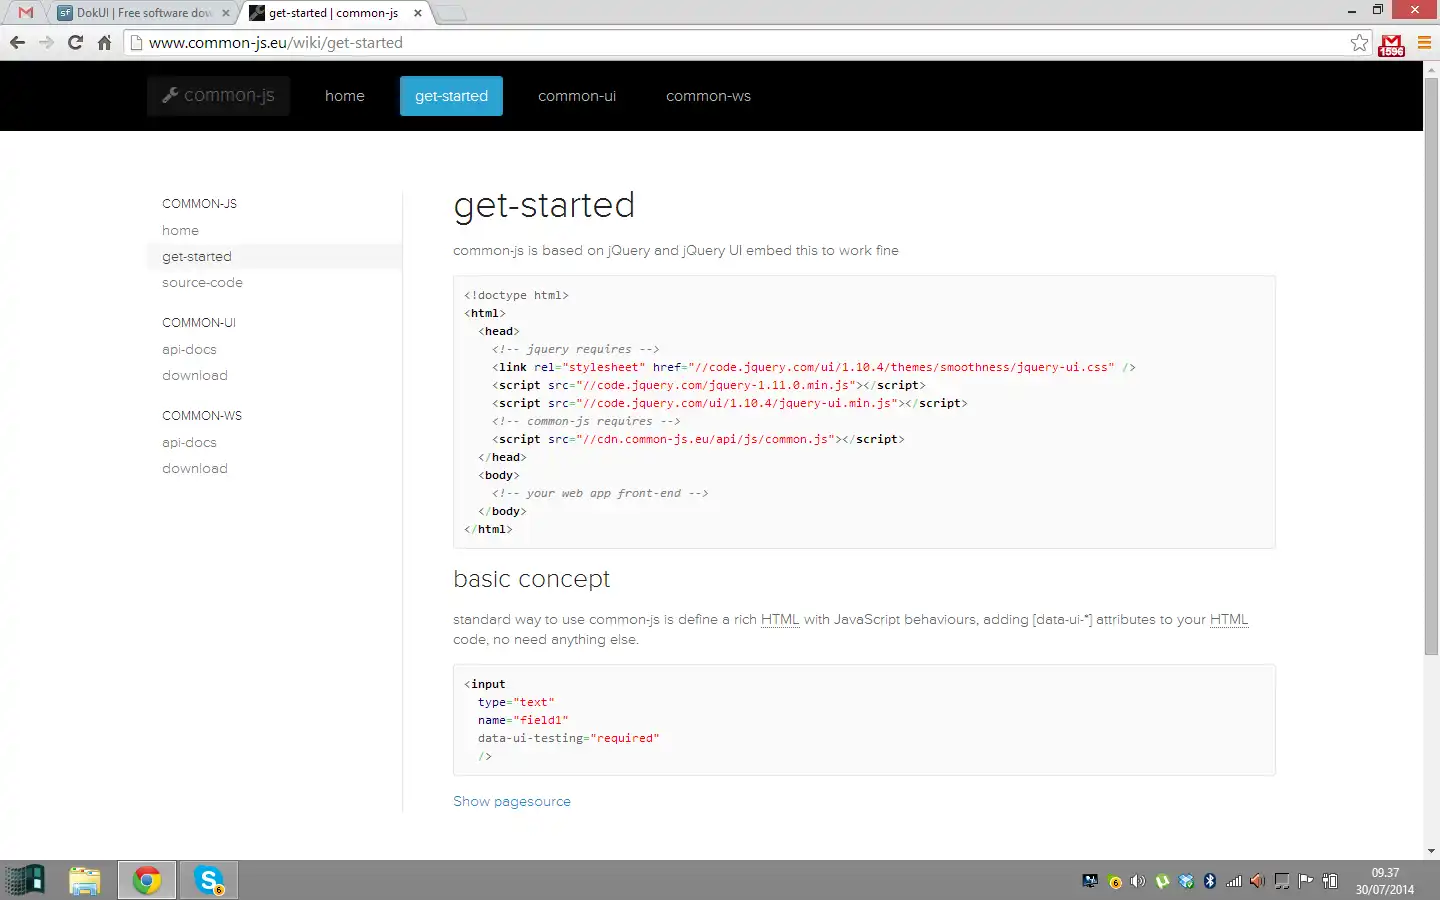Click the display monitor tray icon
The image size is (1440, 900).
coord(1090,881)
